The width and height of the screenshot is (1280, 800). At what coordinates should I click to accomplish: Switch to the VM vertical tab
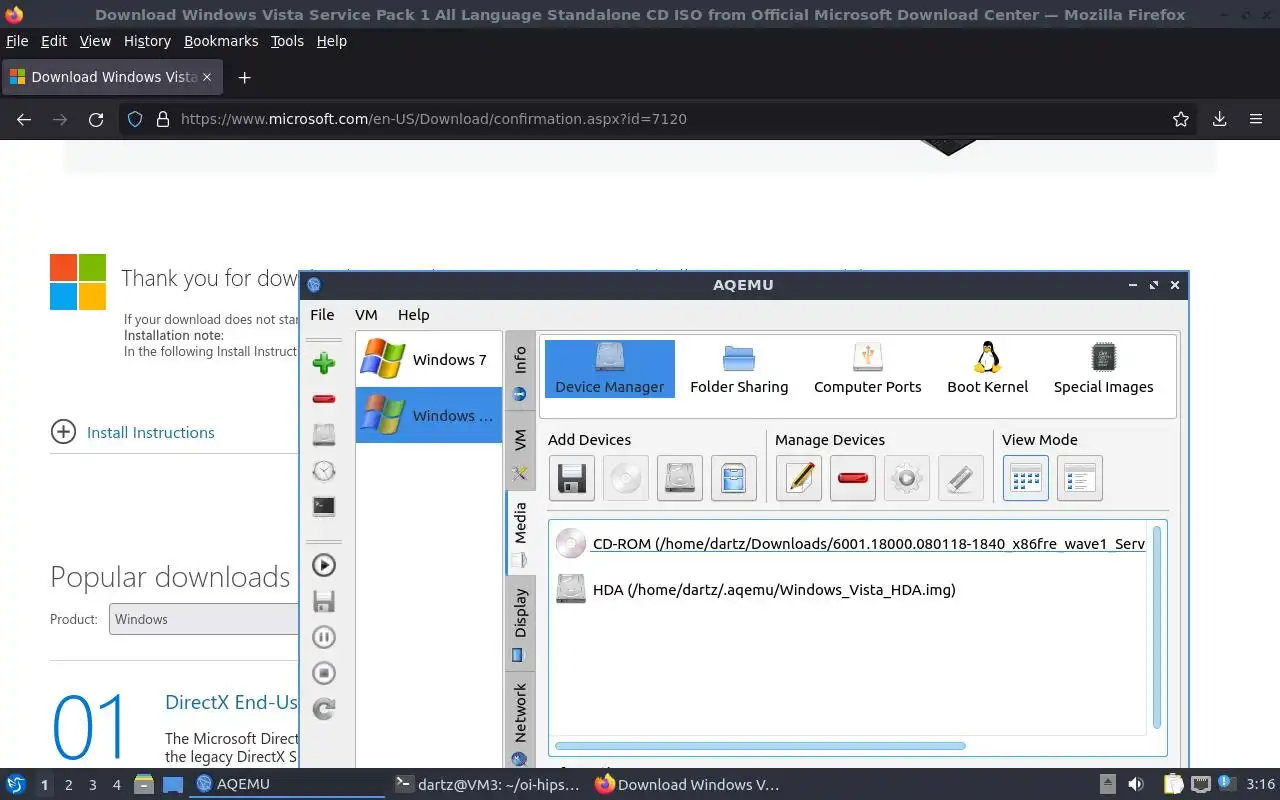pyautogui.click(x=520, y=450)
